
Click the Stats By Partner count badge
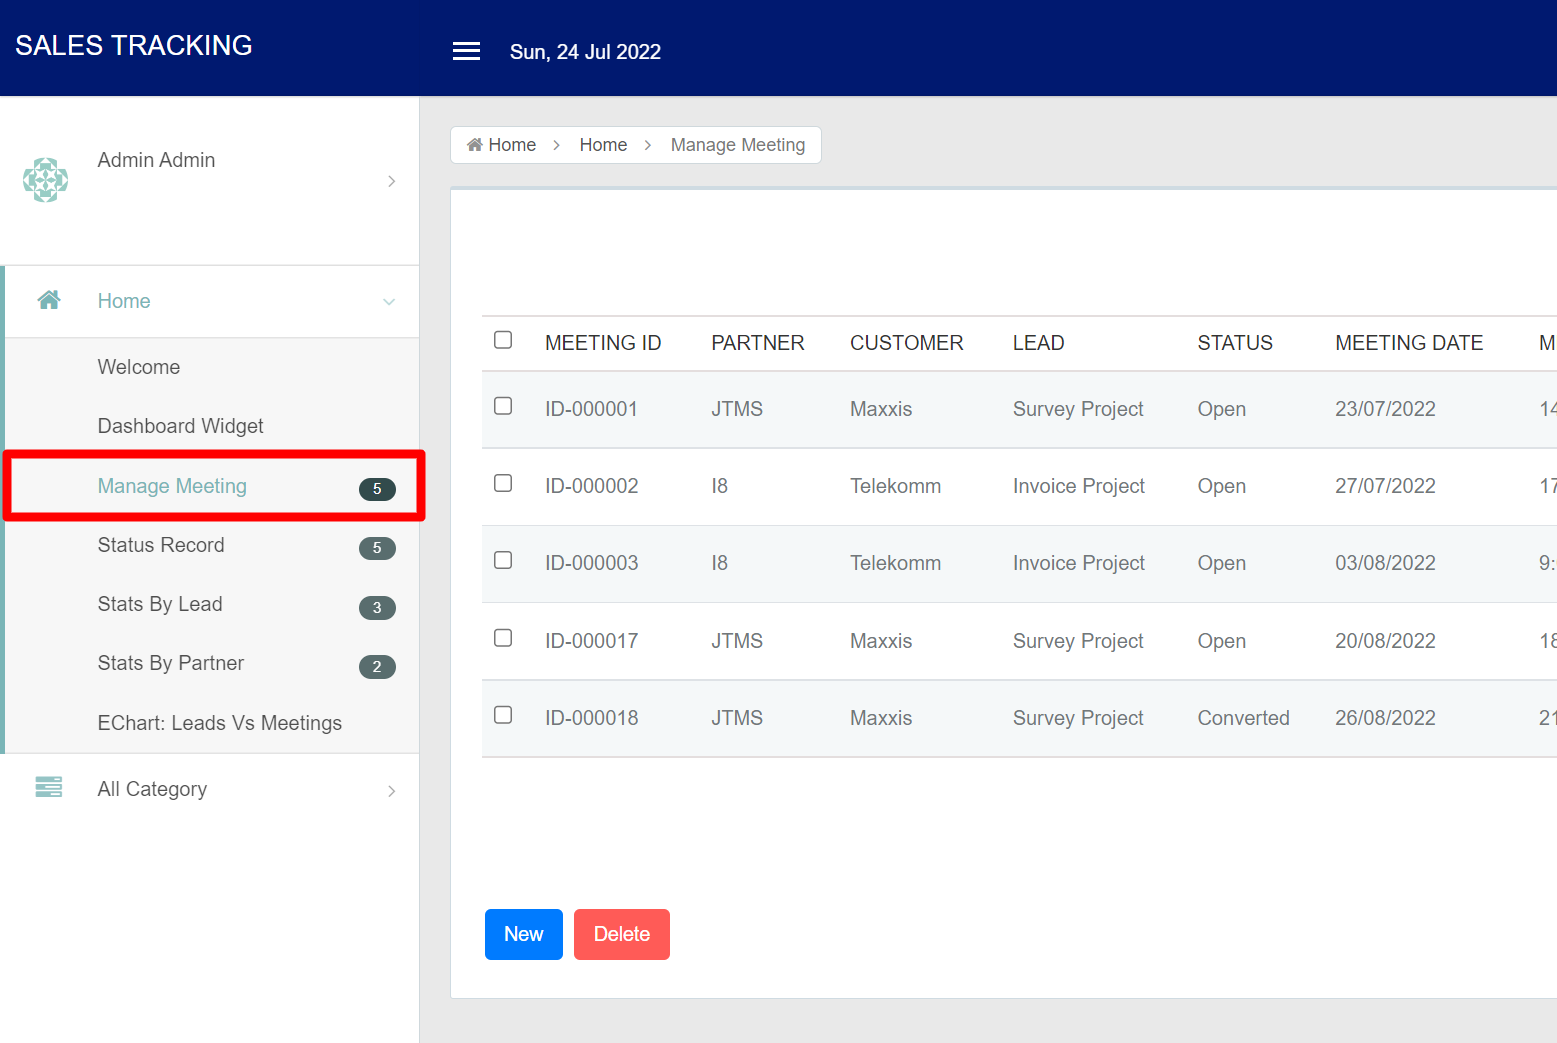coord(377,666)
